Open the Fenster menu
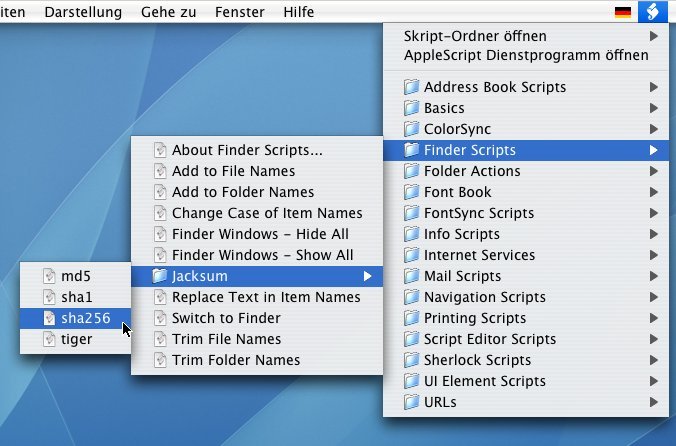 coord(240,12)
